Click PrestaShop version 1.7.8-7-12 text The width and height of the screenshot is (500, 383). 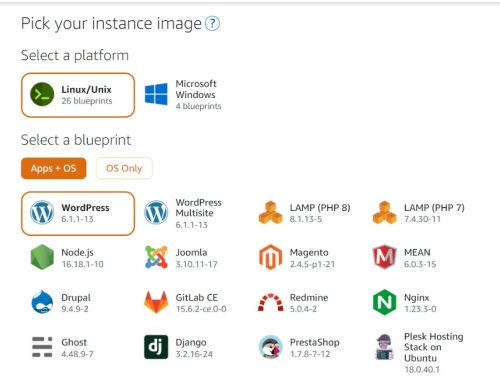tap(310, 354)
